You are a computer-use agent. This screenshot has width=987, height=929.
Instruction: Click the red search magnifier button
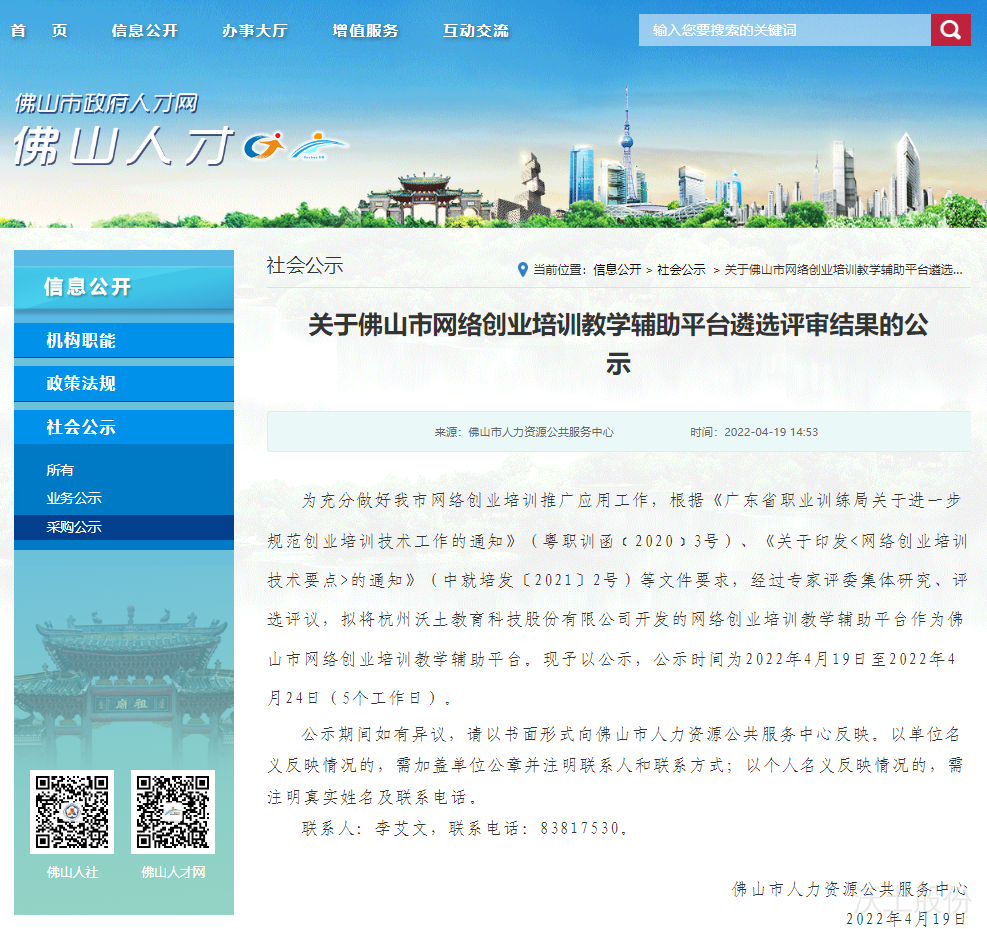950,30
